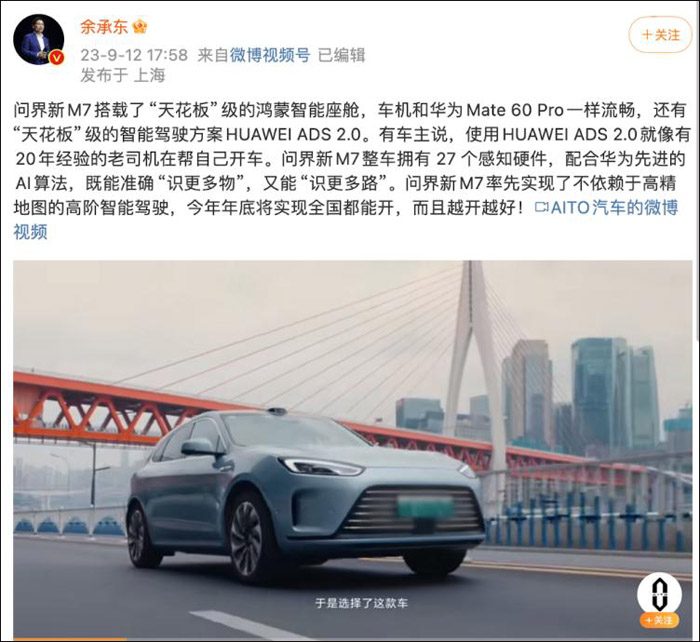700x642 pixels.
Task: Click the 余承东 username
Action: [x=104, y=27]
